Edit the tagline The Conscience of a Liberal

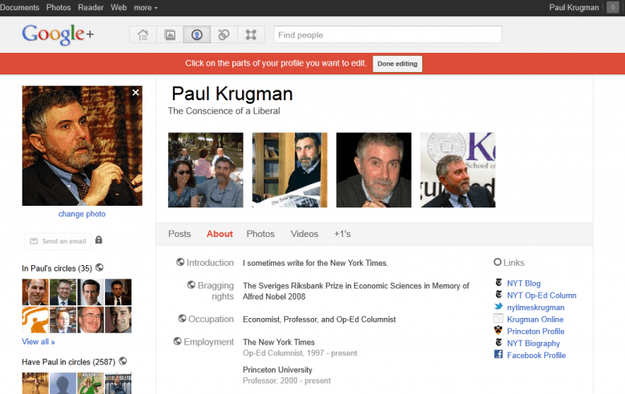224,111
